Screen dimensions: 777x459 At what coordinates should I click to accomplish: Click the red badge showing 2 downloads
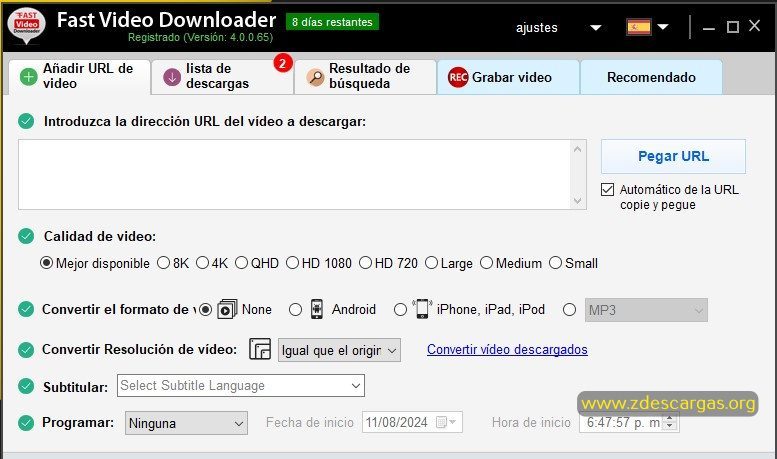click(282, 63)
